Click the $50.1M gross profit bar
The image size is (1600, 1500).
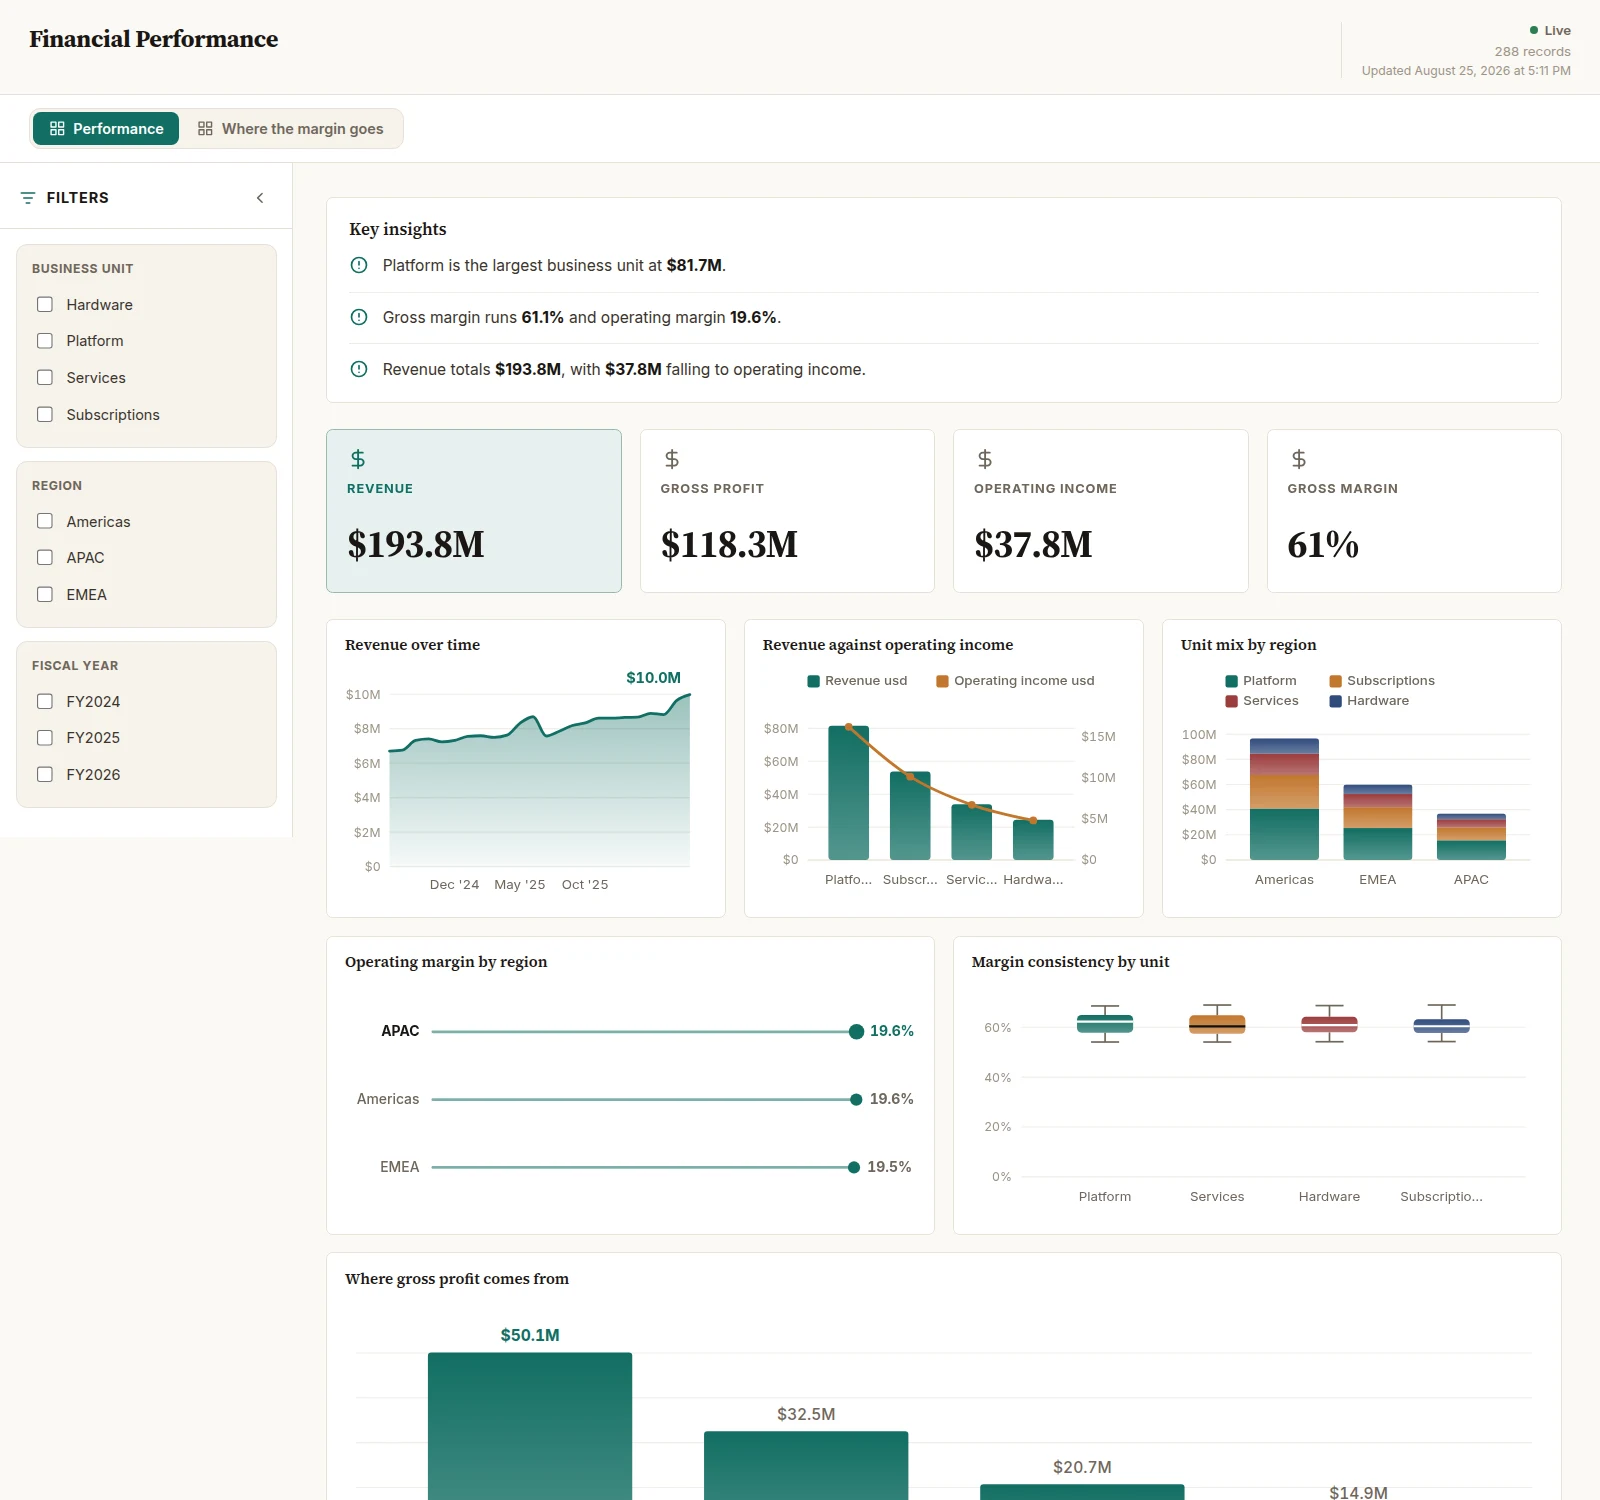pyautogui.click(x=530, y=1426)
